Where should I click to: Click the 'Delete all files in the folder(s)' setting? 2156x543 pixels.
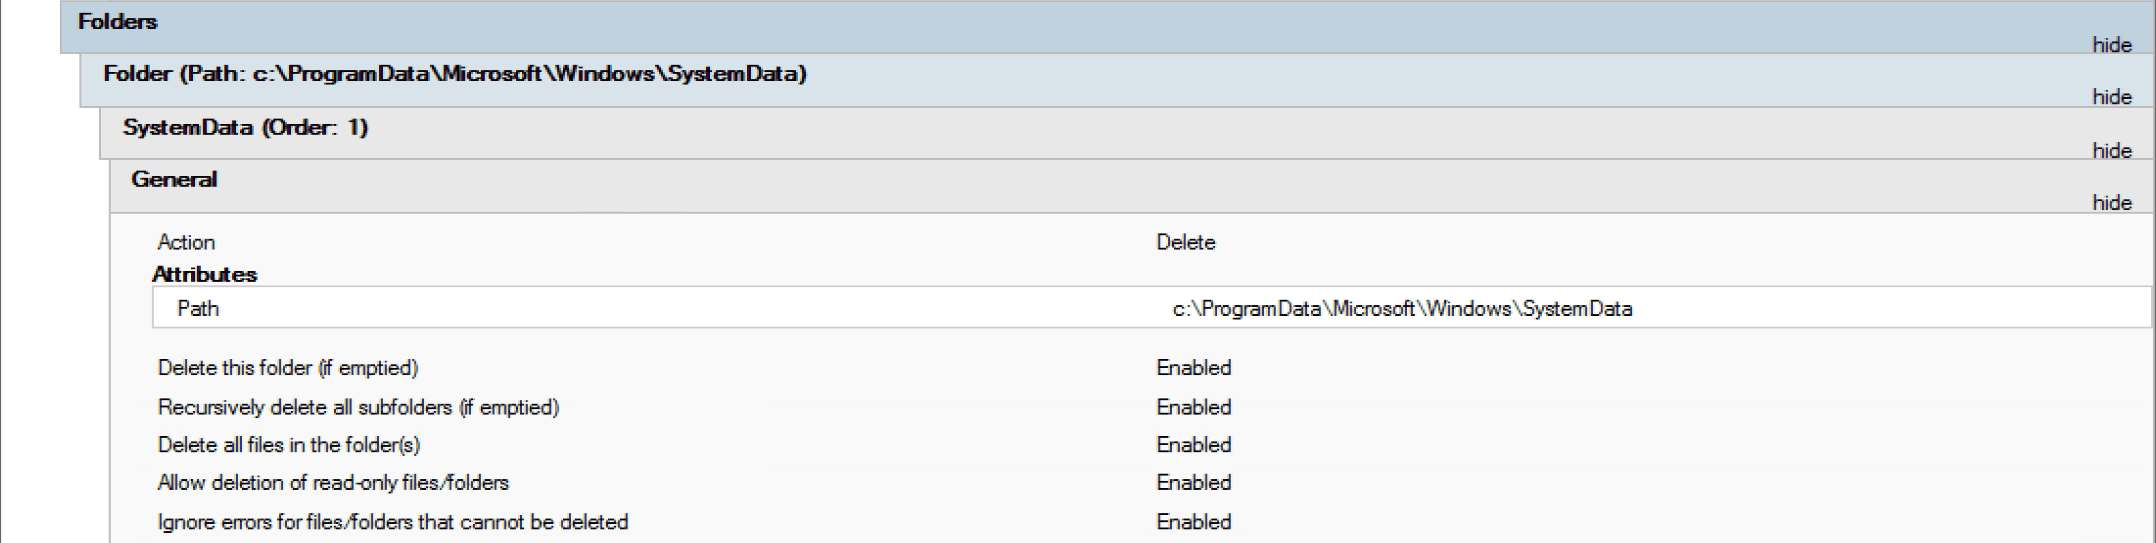[289, 445]
